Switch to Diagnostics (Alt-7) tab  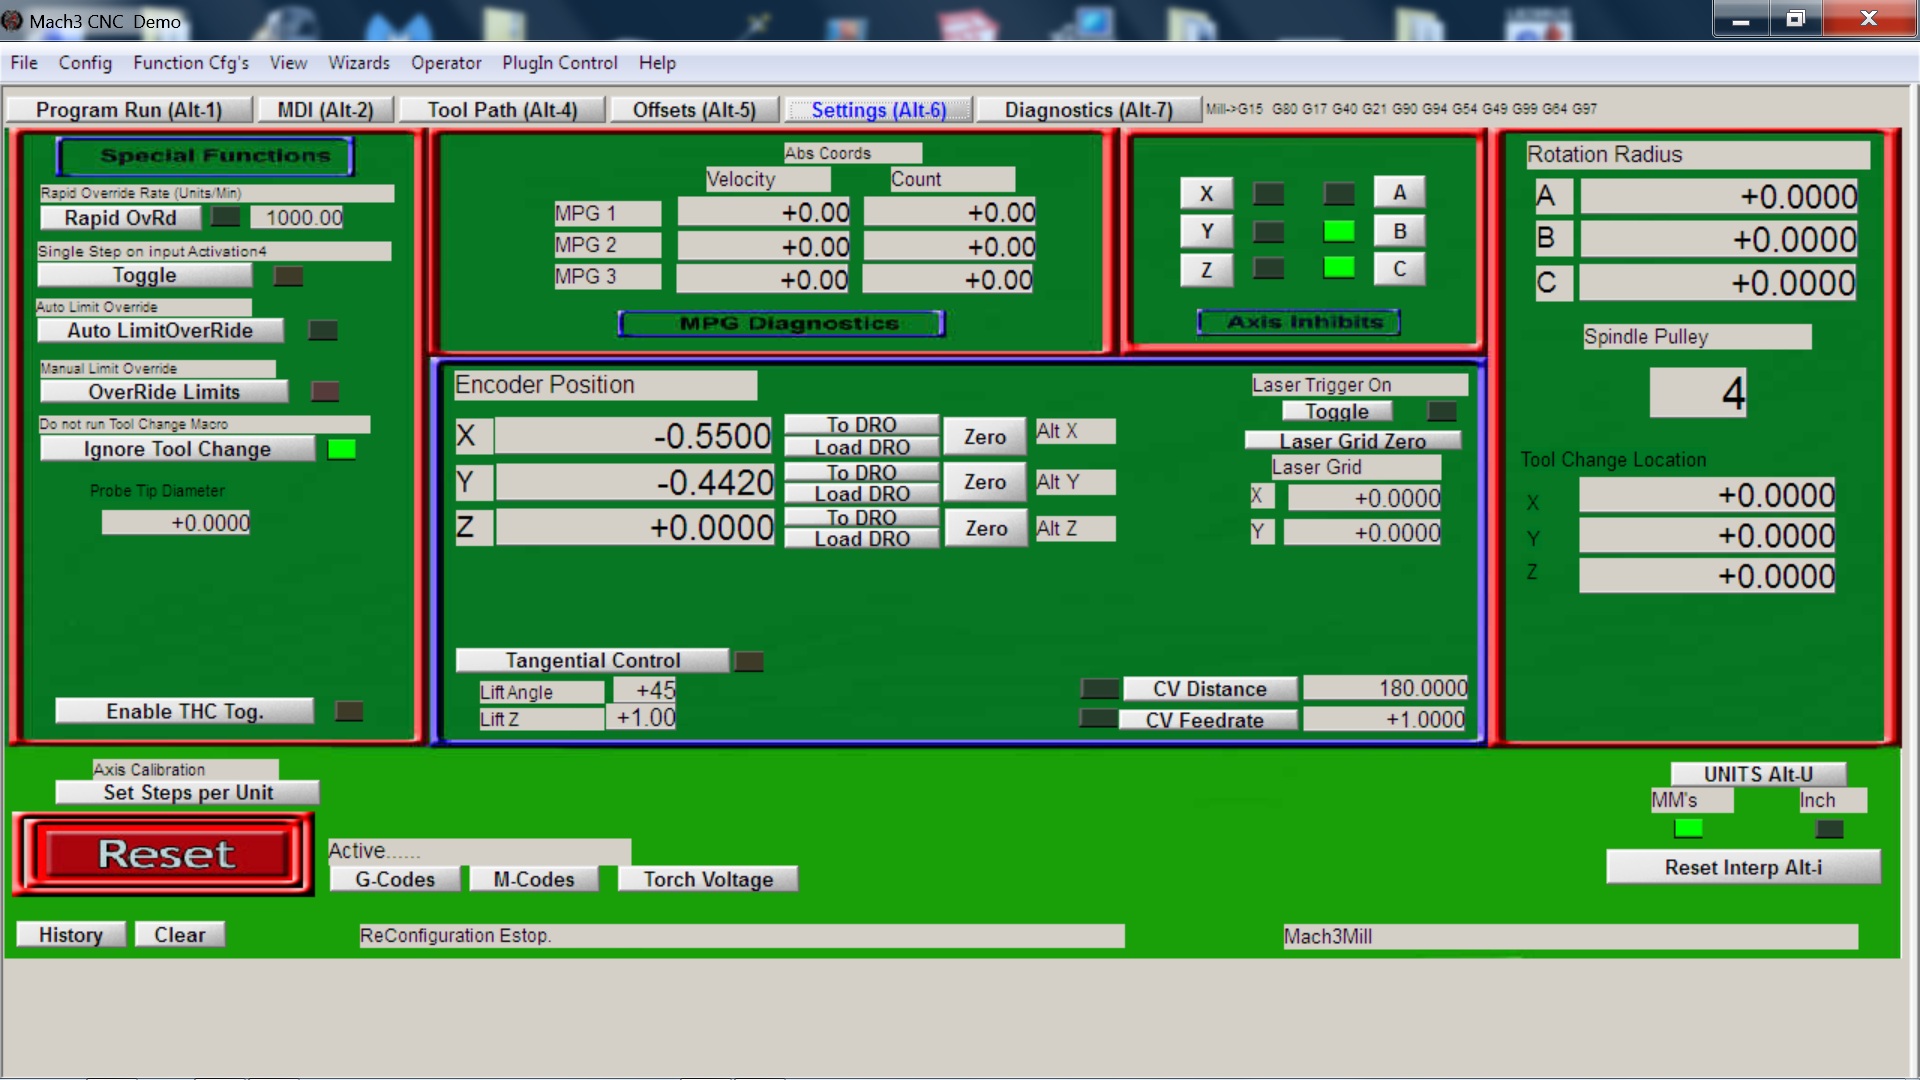click(1088, 110)
